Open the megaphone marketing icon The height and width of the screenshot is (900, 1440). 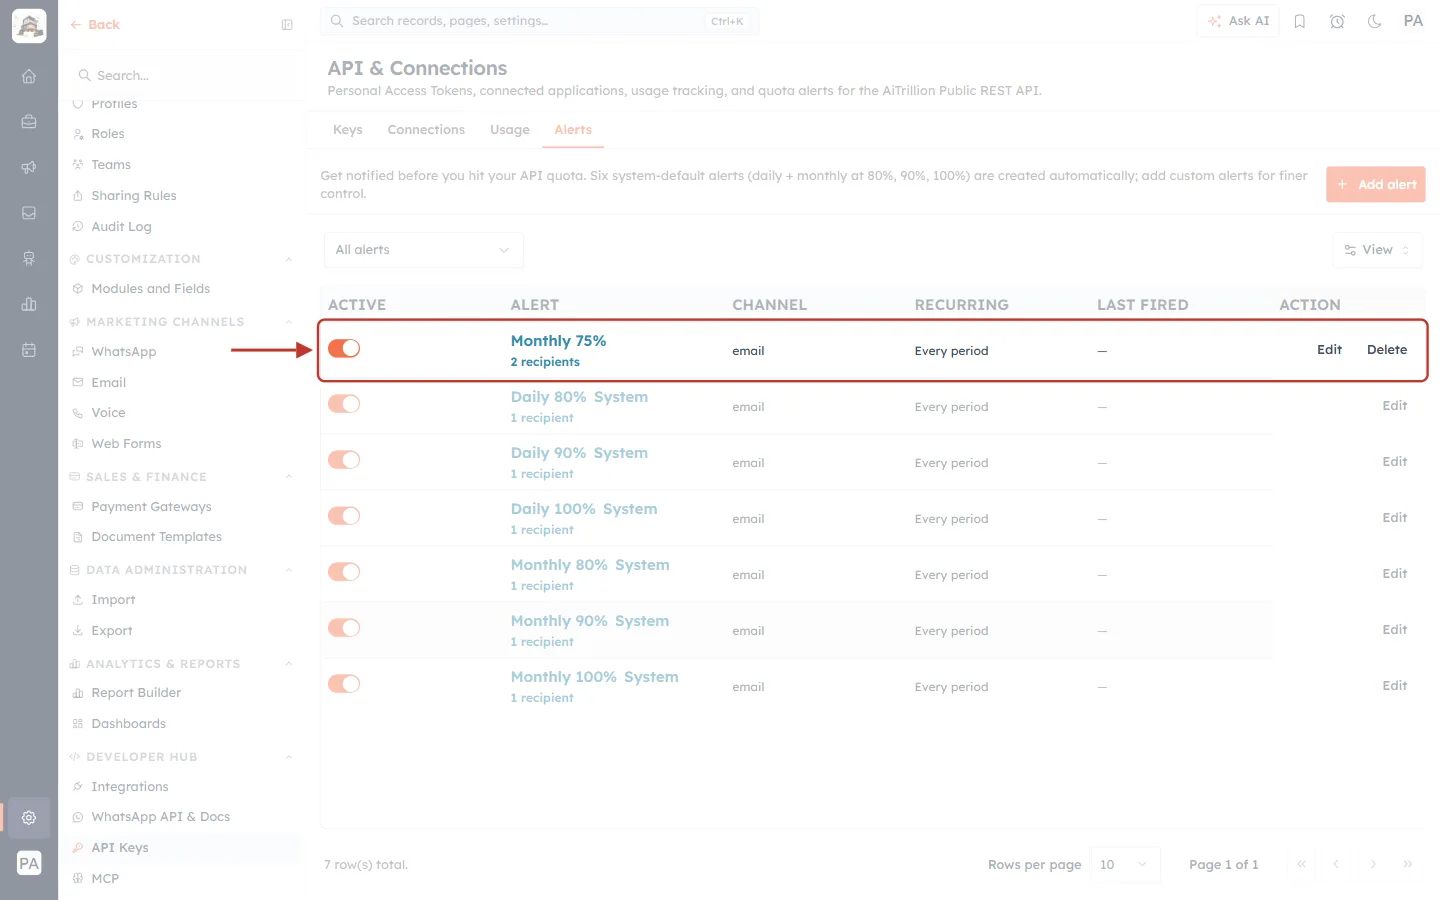coord(29,167)
